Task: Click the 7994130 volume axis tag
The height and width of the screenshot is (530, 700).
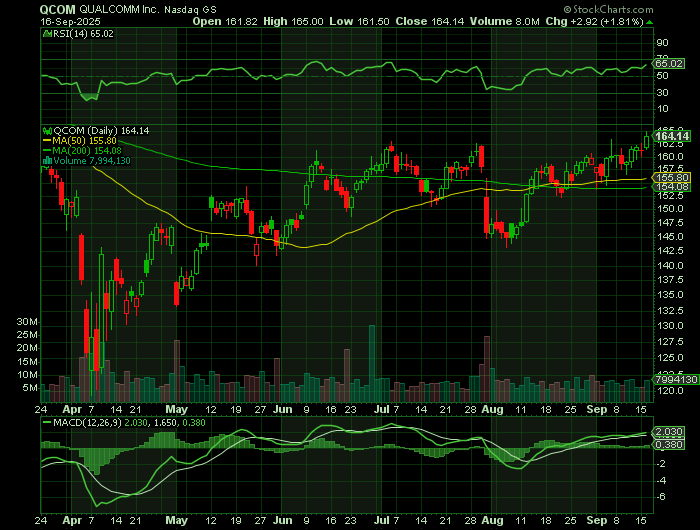Action: (676, 380)
